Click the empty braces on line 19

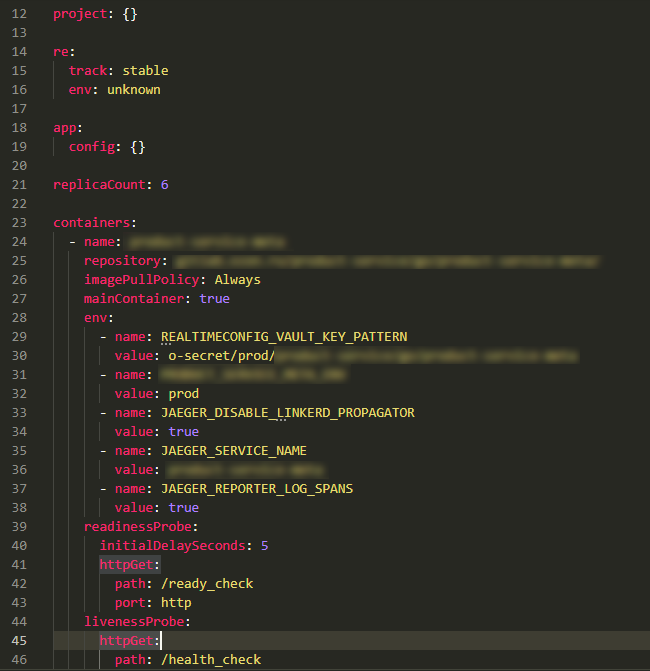[138, 148]
